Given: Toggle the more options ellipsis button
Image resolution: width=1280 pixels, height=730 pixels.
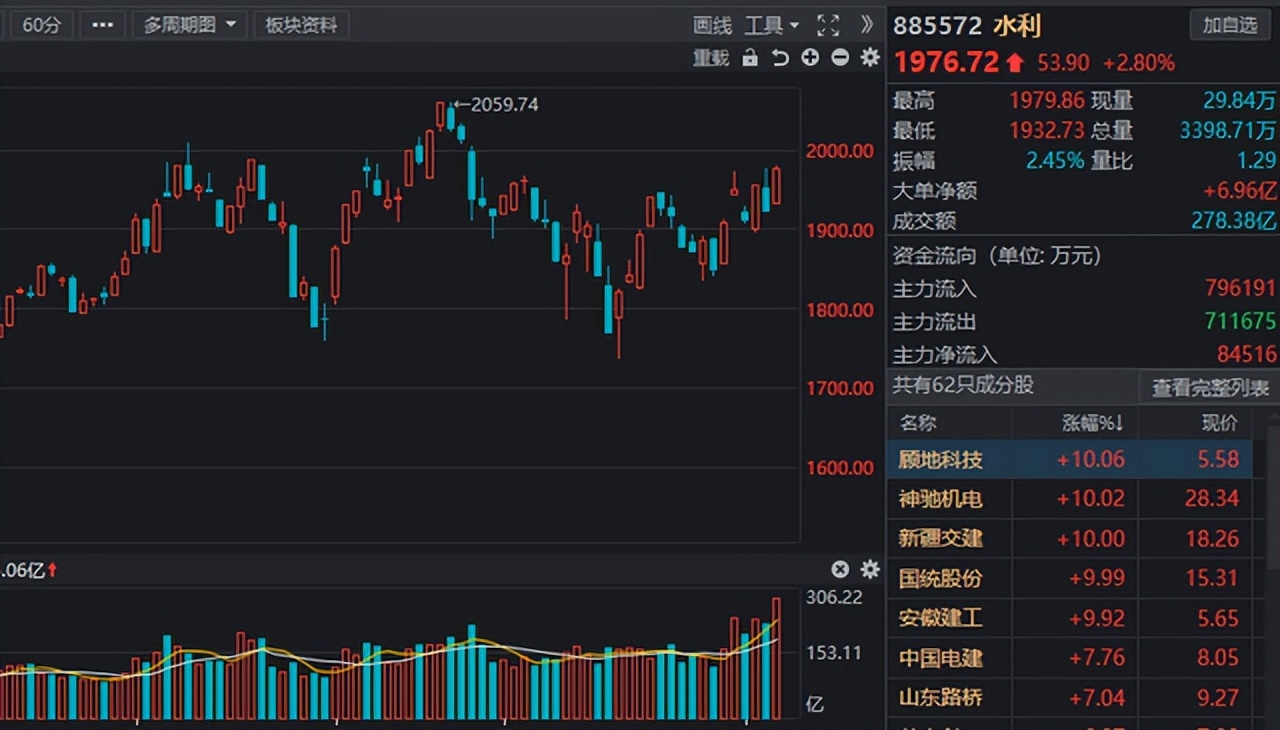Looking at the screenshot, I should [101, 25].
